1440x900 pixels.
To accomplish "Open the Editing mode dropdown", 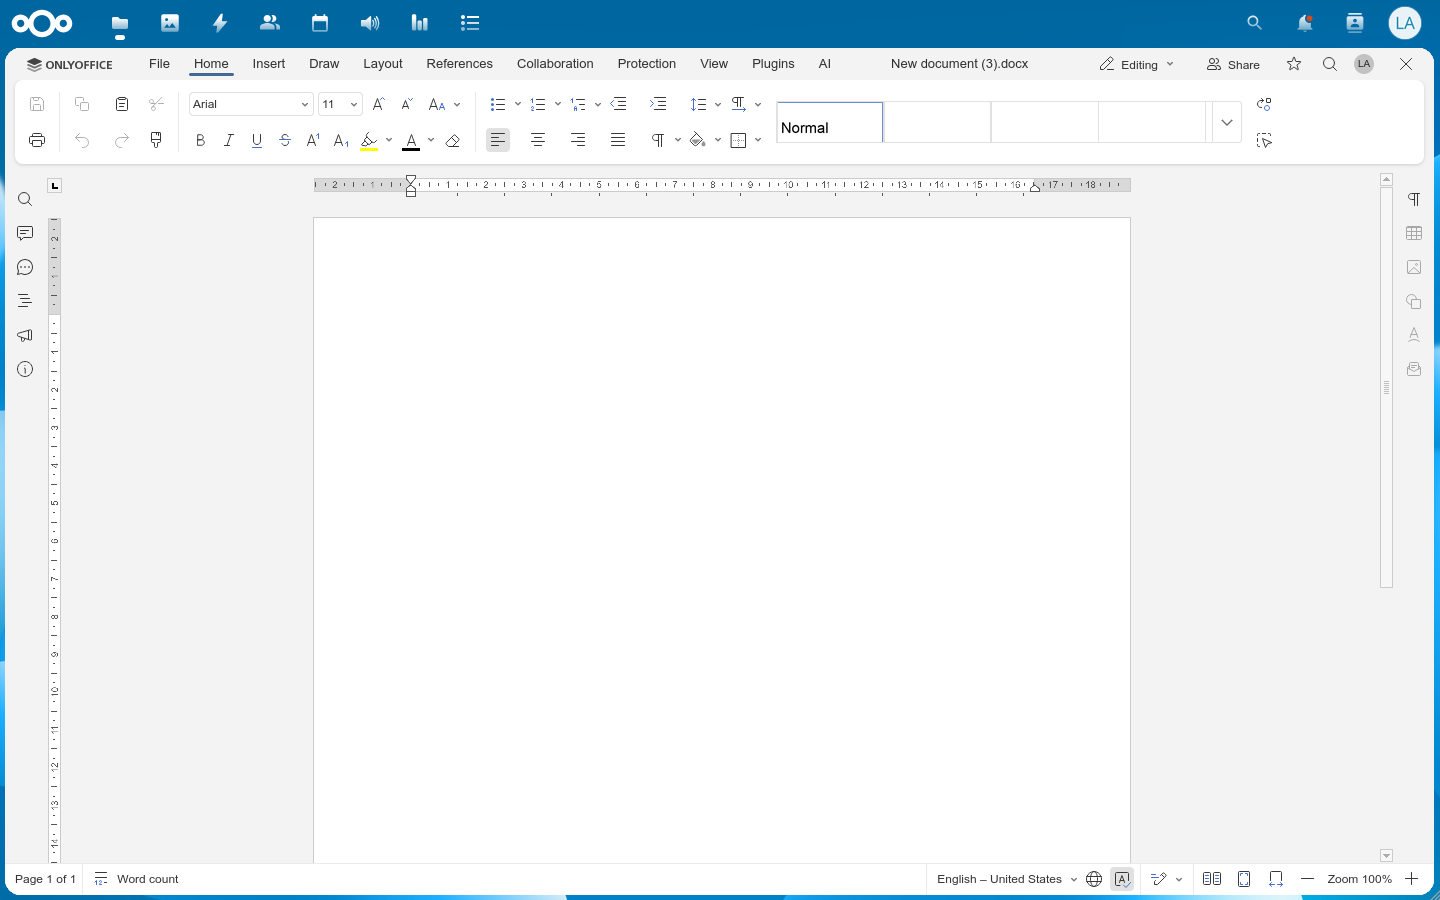I will coord(1137,64).
